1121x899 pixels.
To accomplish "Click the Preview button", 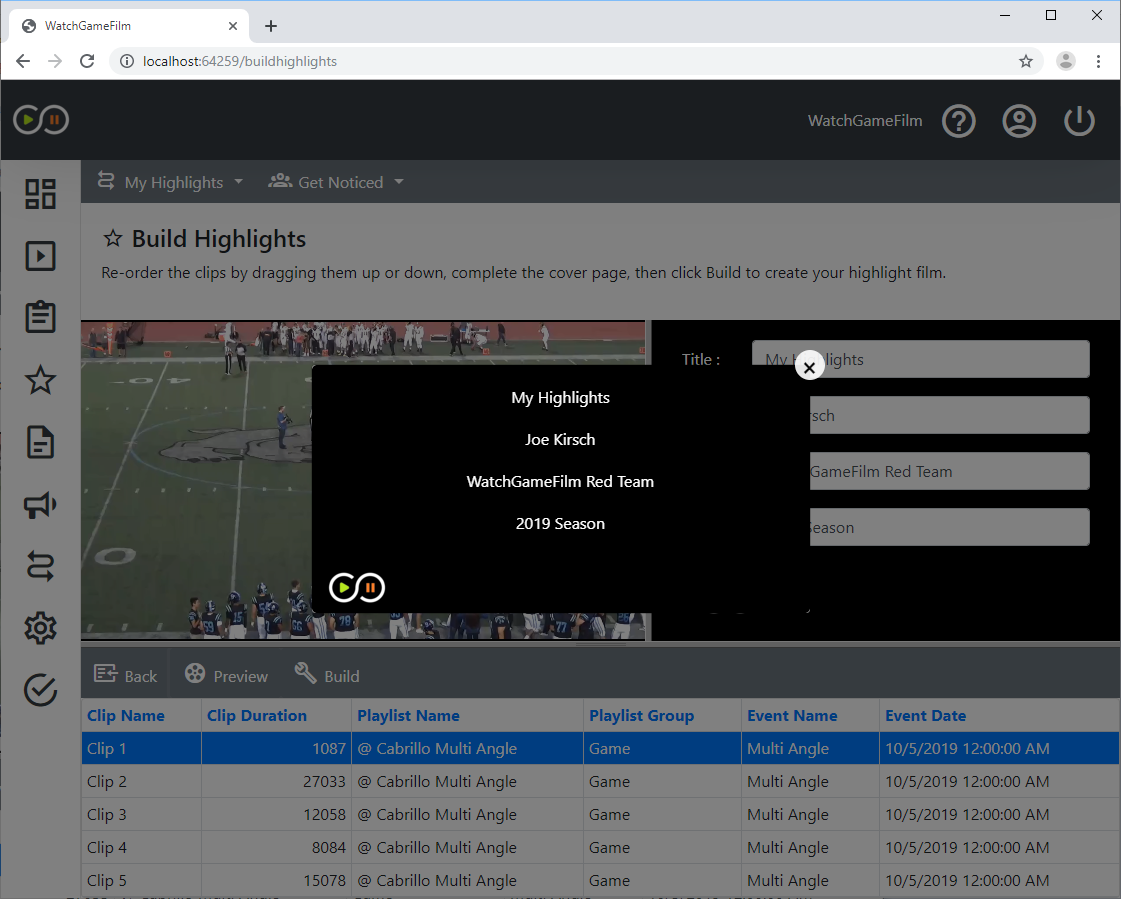I will point(226,675).
